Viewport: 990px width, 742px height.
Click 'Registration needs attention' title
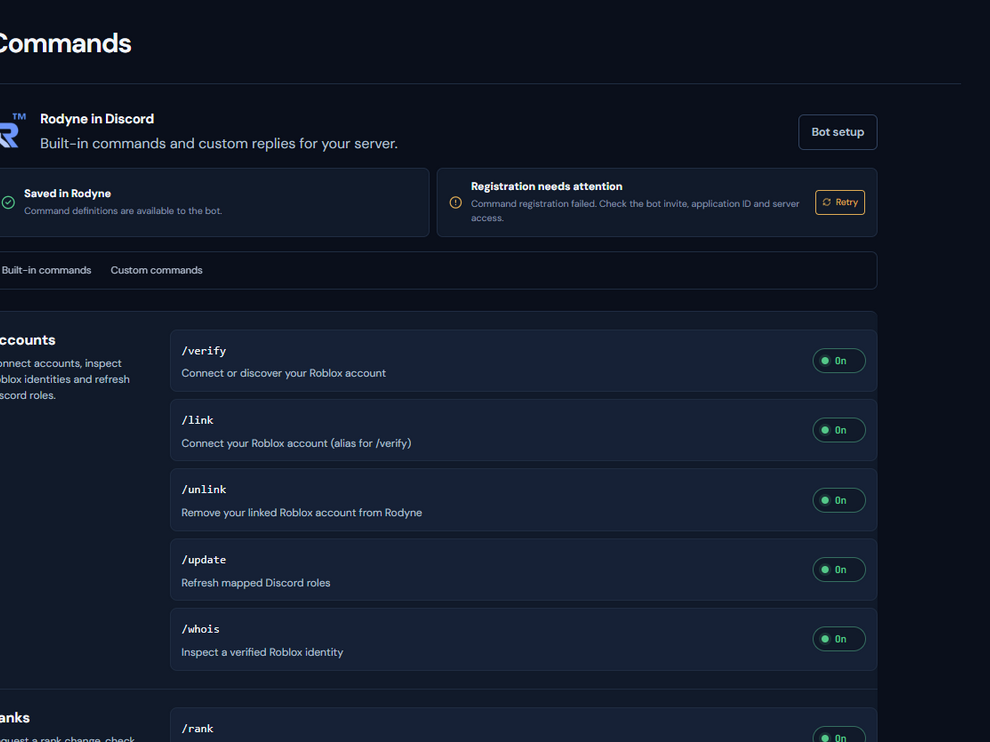click(546, 186)
